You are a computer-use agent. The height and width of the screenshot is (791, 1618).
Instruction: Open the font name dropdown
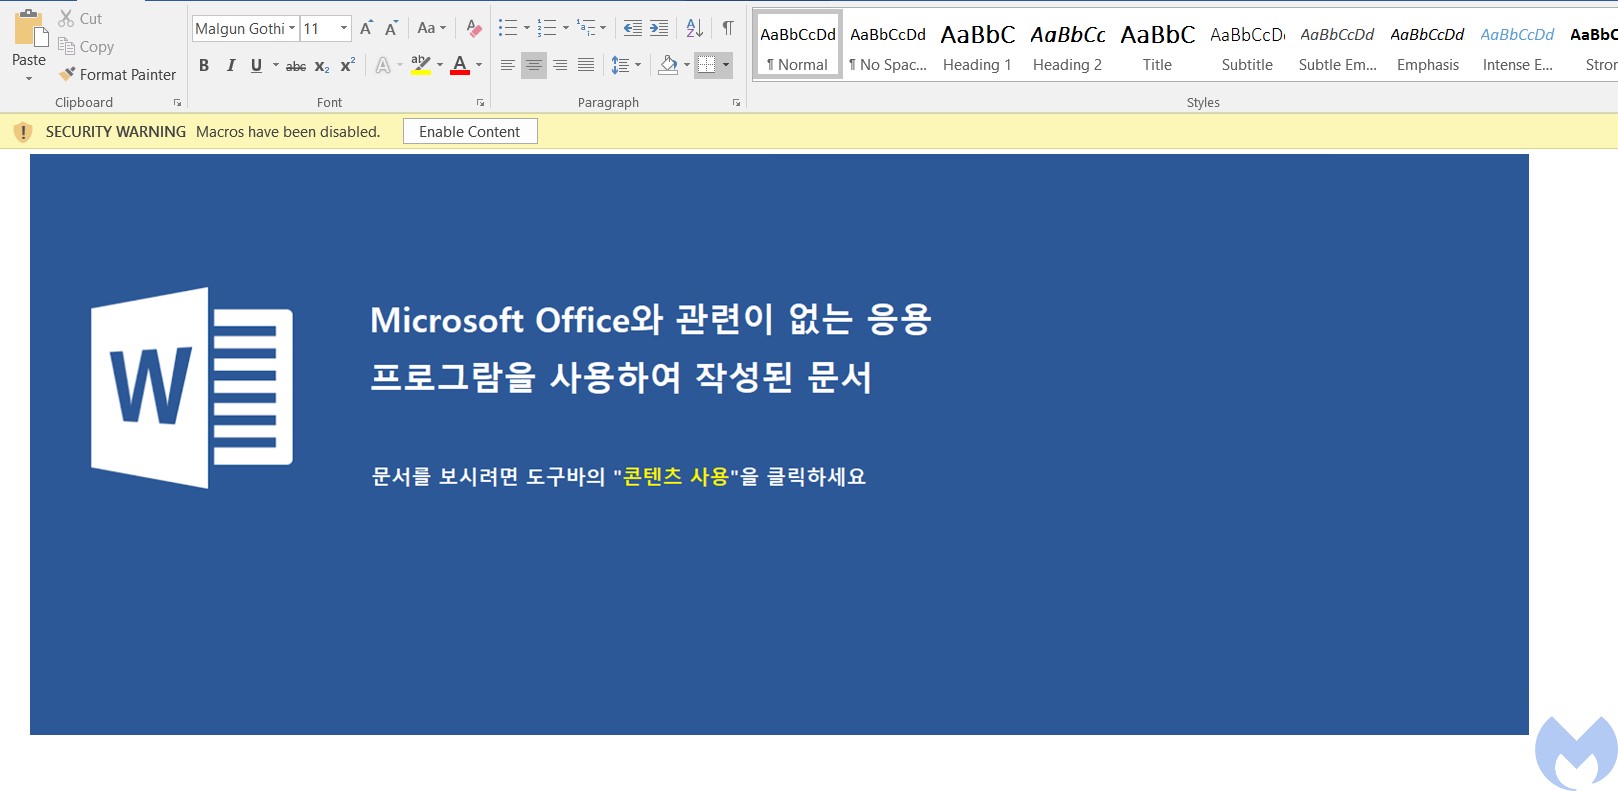tap(292, 29)
